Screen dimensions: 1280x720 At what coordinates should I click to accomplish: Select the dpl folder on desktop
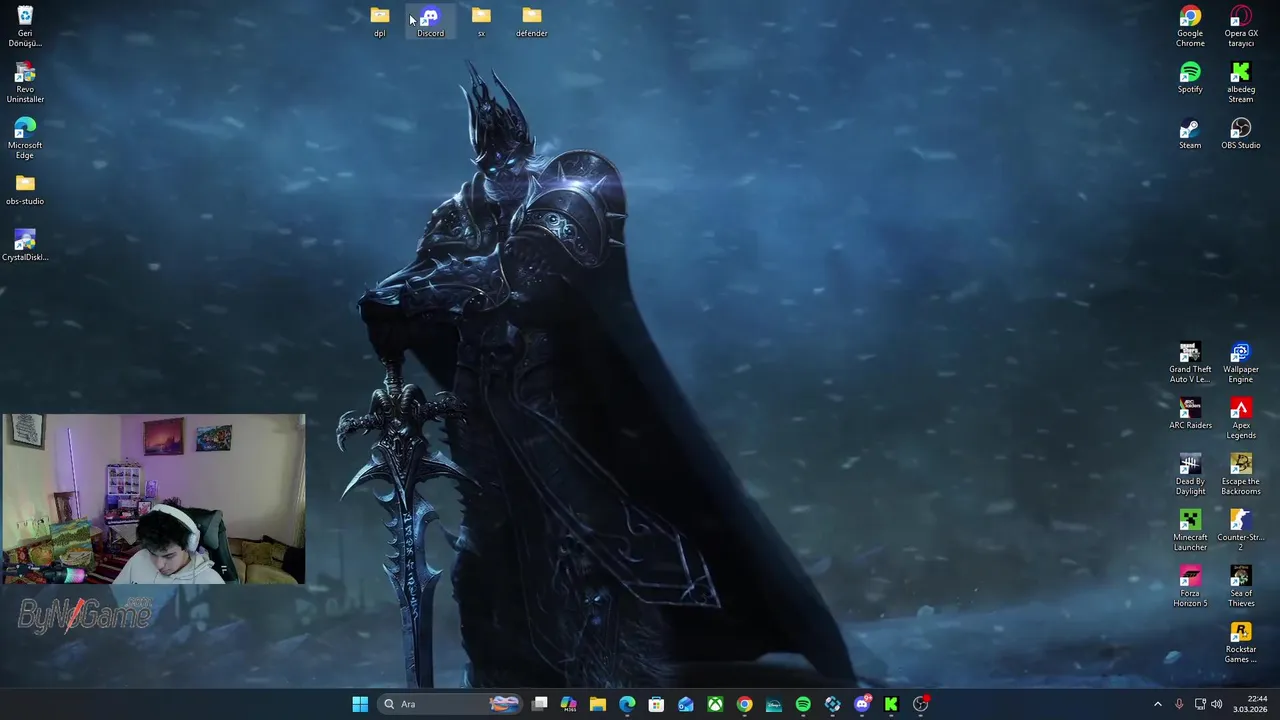coord(380,22)
